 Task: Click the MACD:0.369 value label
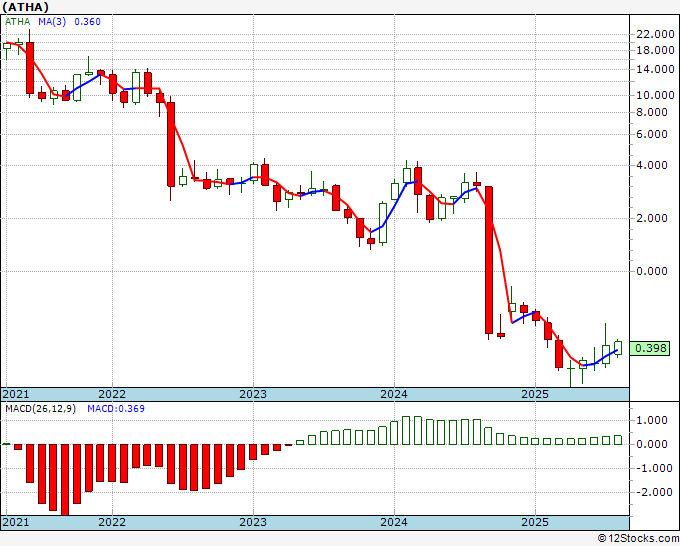coord(116,409)
